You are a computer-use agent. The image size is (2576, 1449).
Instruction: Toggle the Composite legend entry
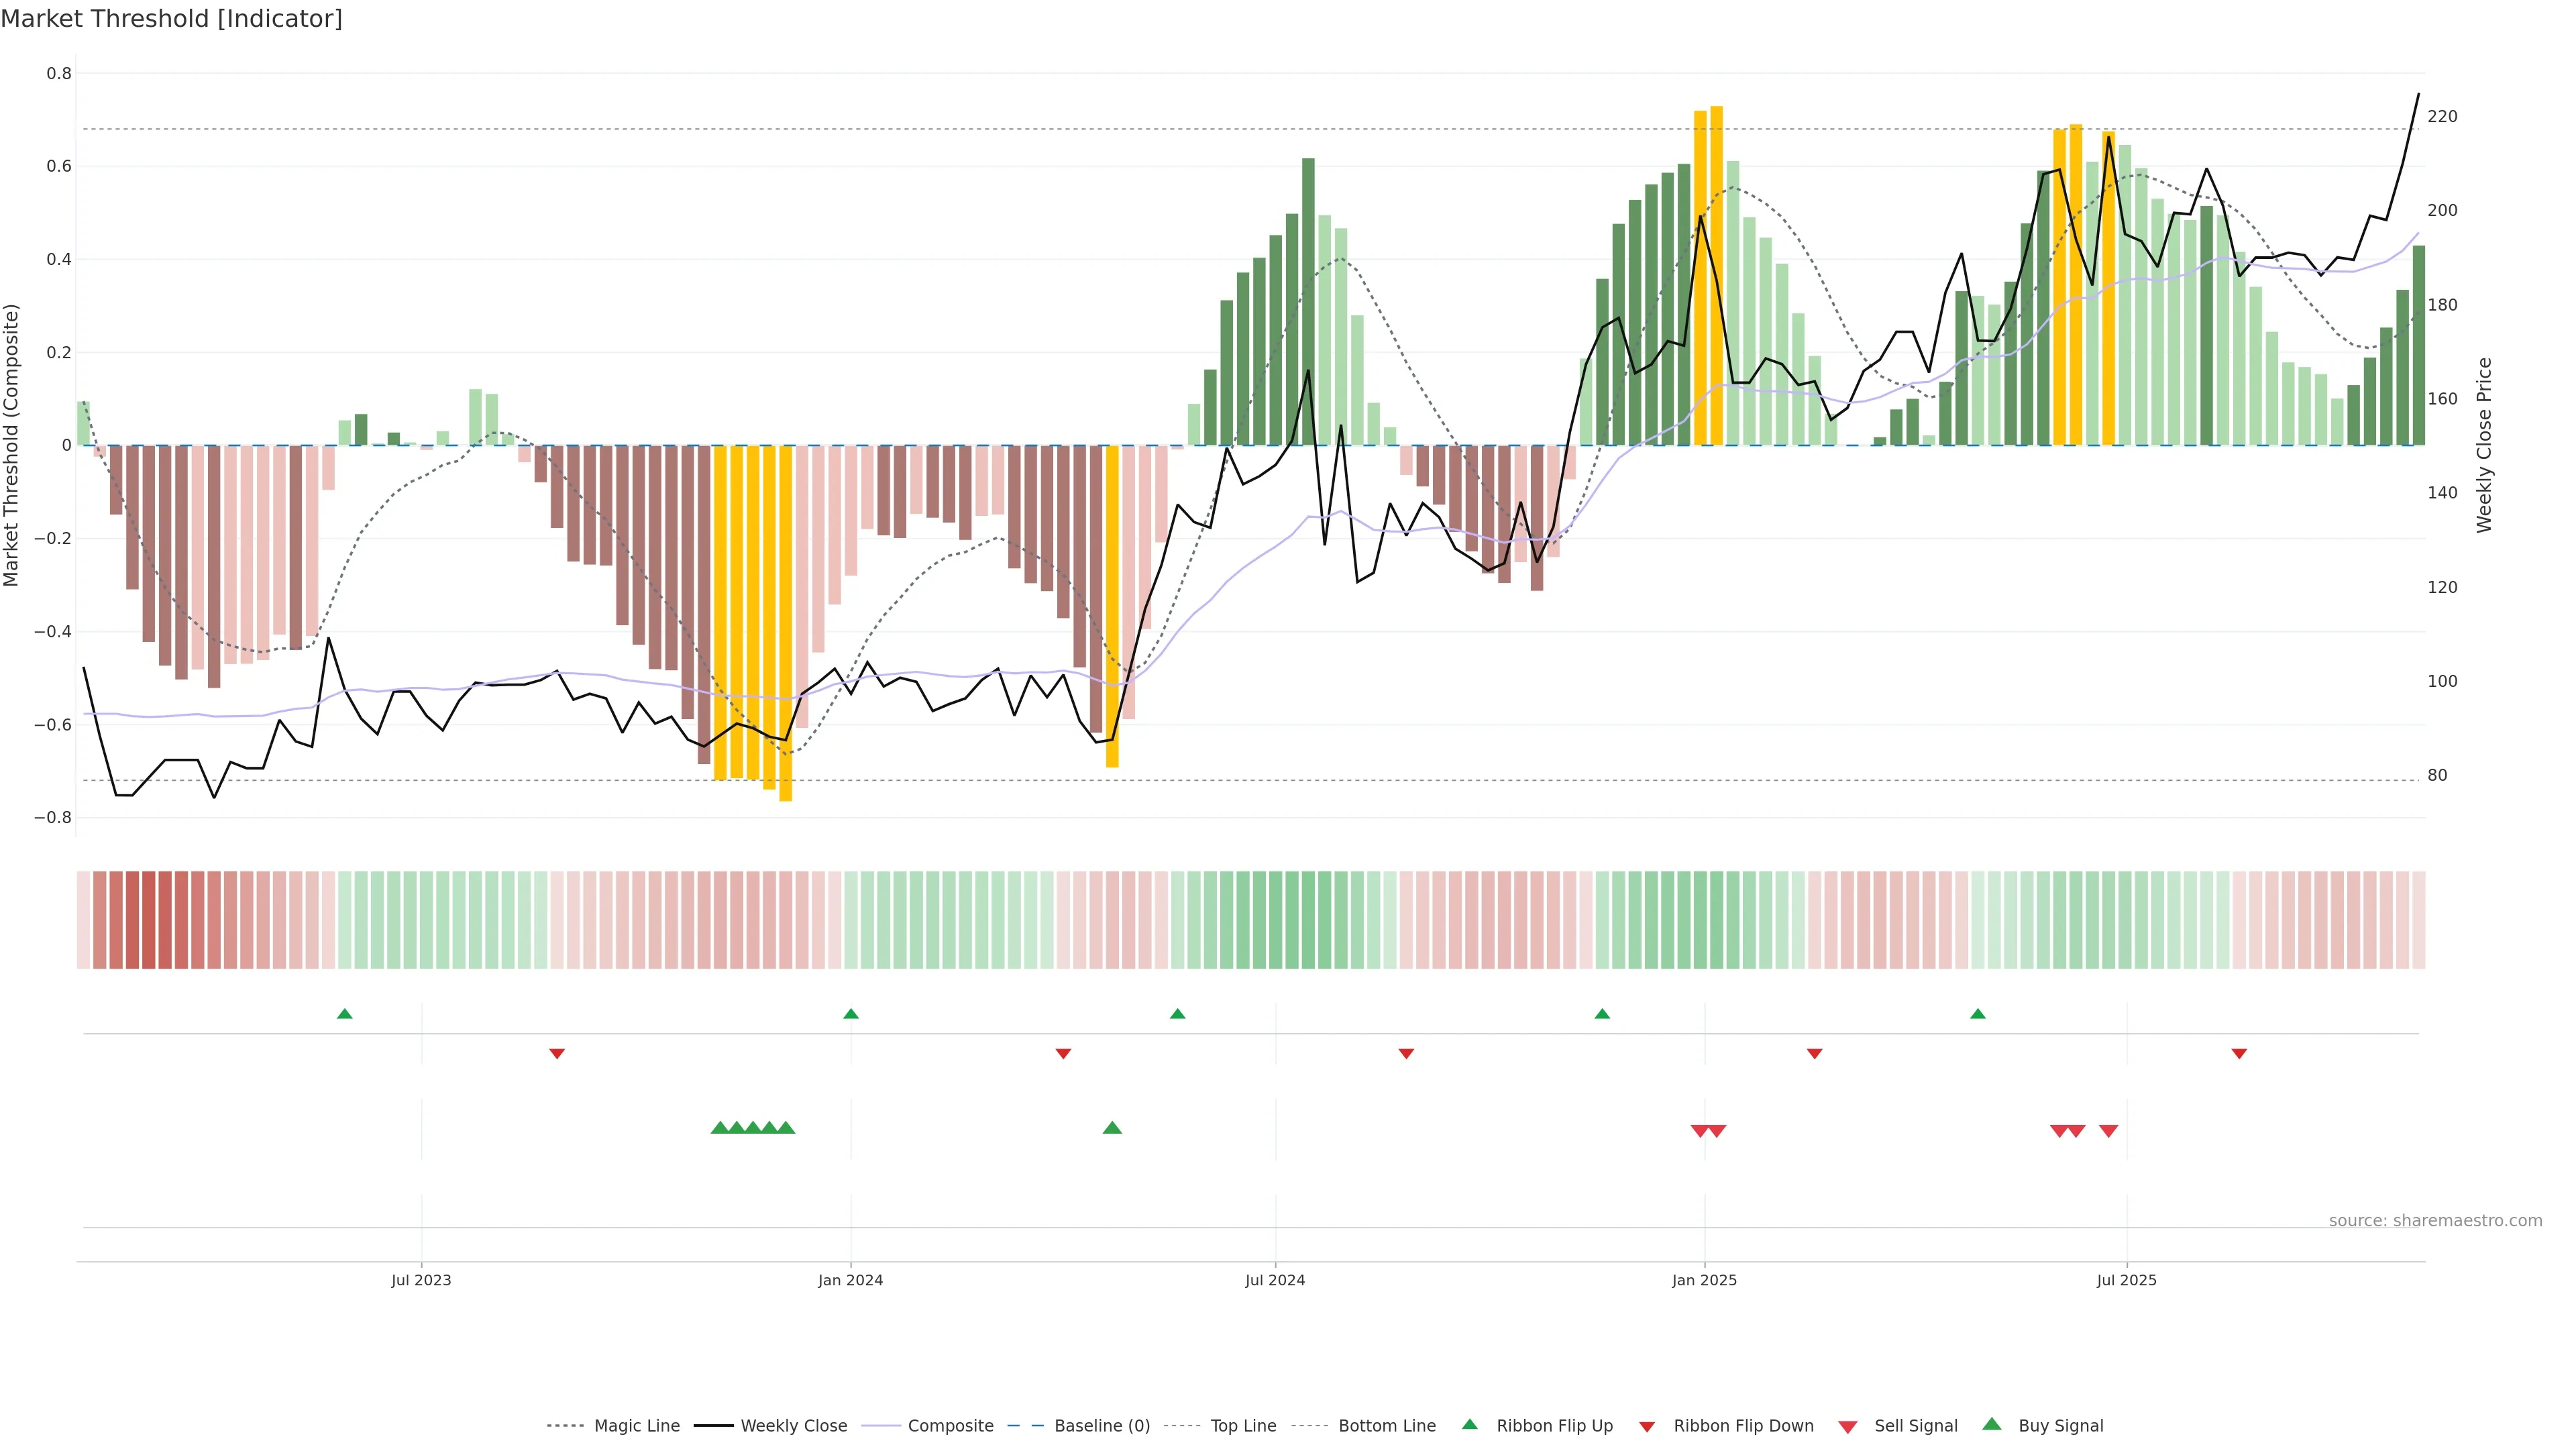950,1426
